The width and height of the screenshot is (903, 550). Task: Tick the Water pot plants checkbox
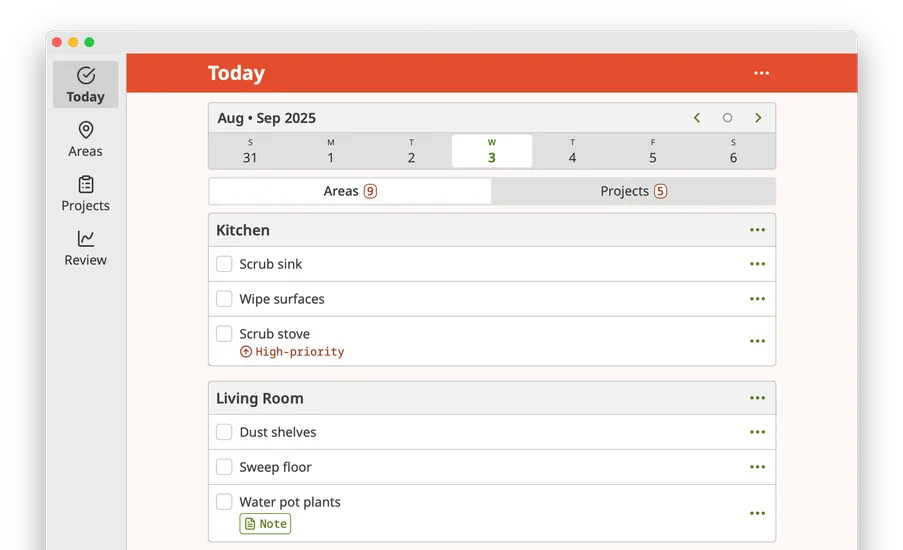[x=224, y=502]
